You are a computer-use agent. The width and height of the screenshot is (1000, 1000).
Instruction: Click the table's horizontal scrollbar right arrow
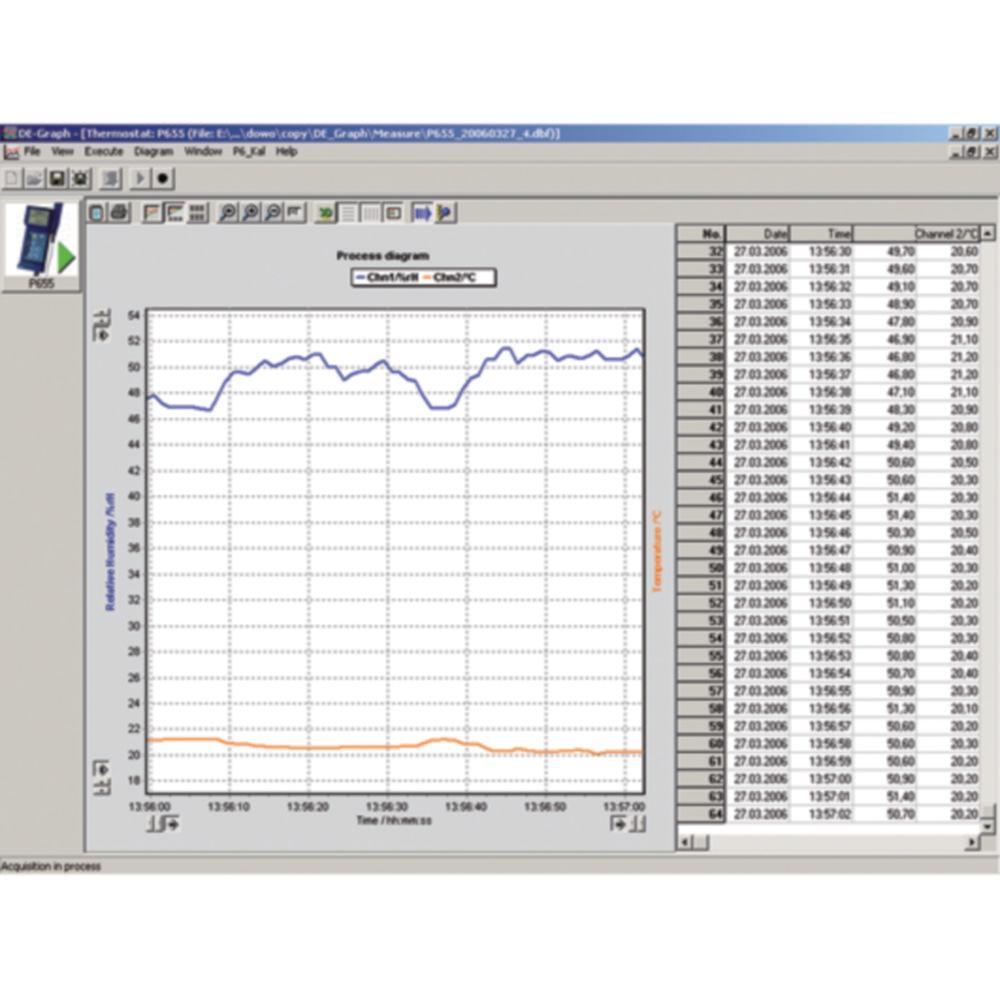pyautogui.click(x=972, y=843)
